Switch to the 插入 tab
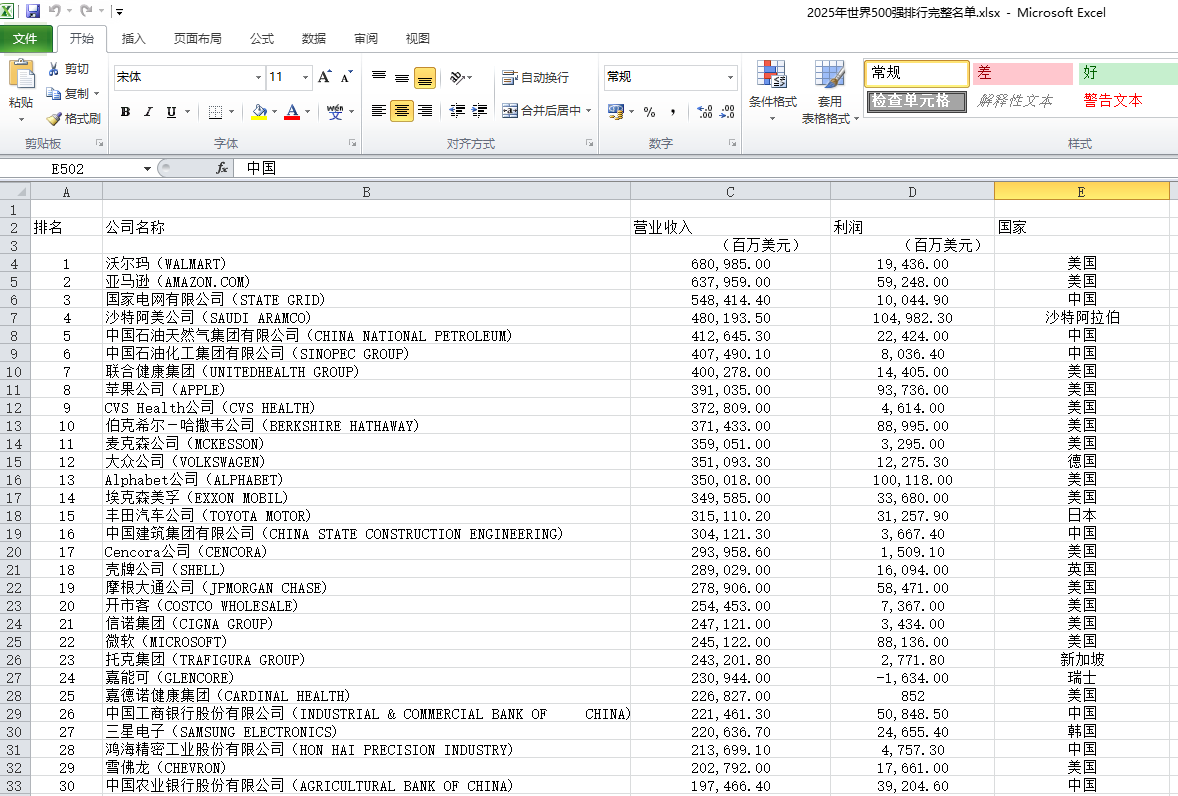Screen dimensions: 1178x796 coord(133,38)
